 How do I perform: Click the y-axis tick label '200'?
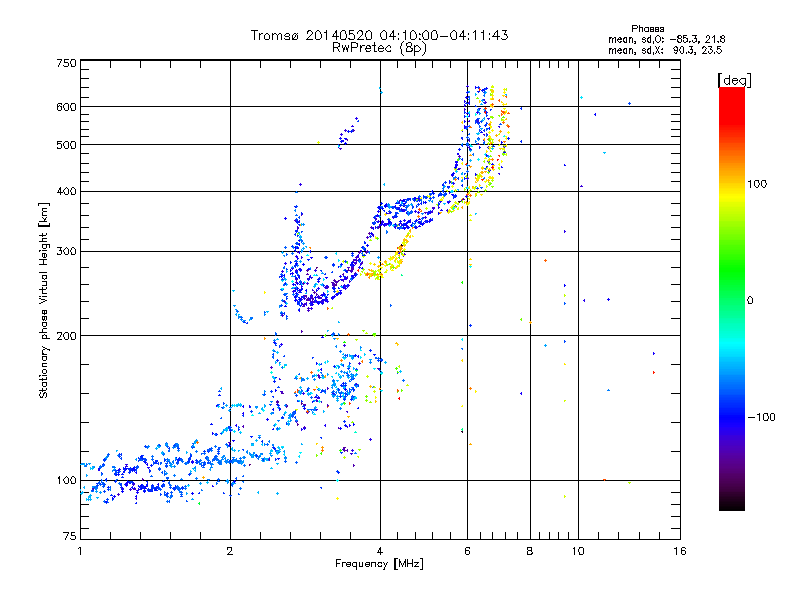[x=66, y=336]
